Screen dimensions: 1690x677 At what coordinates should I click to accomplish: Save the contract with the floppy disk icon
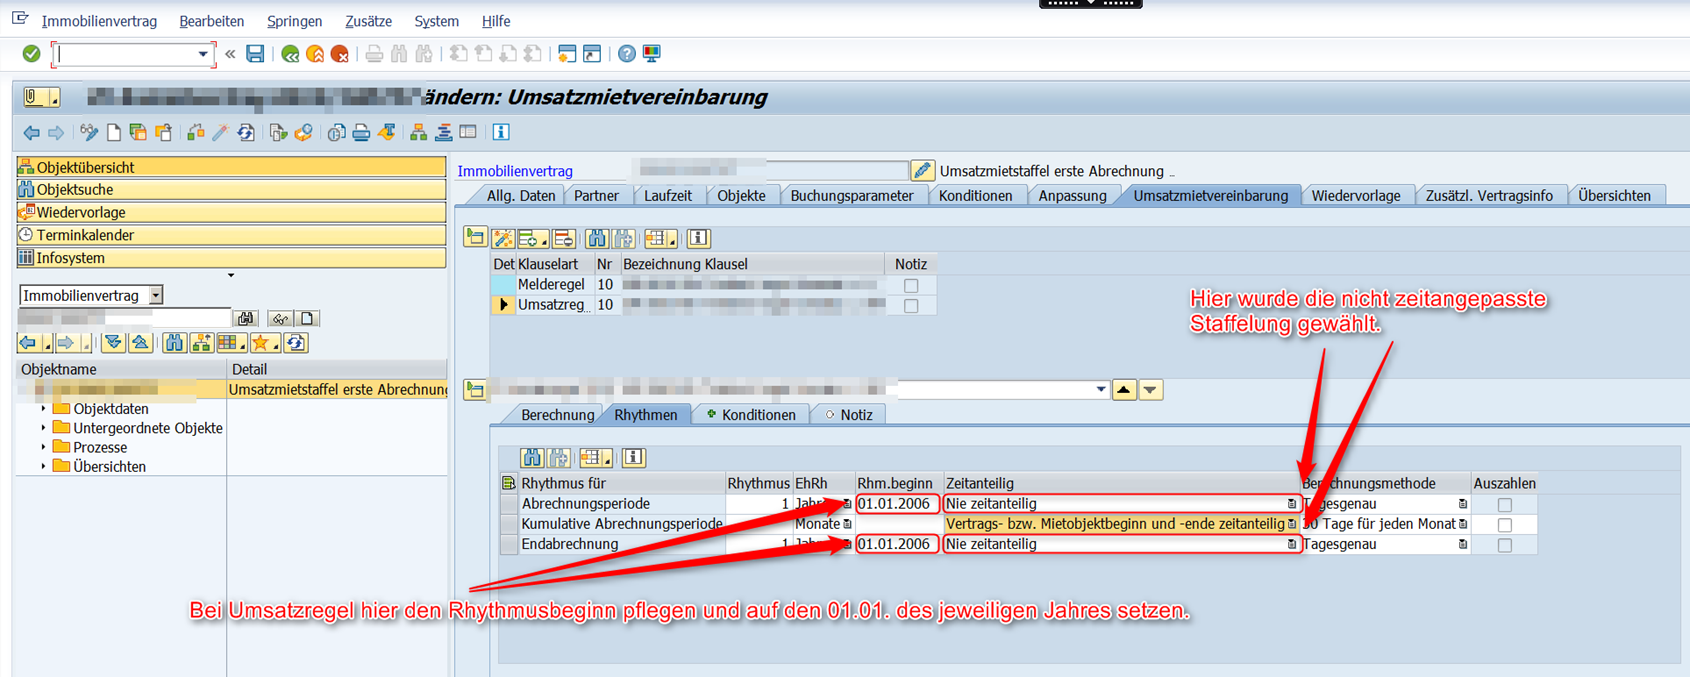(255, 54)
